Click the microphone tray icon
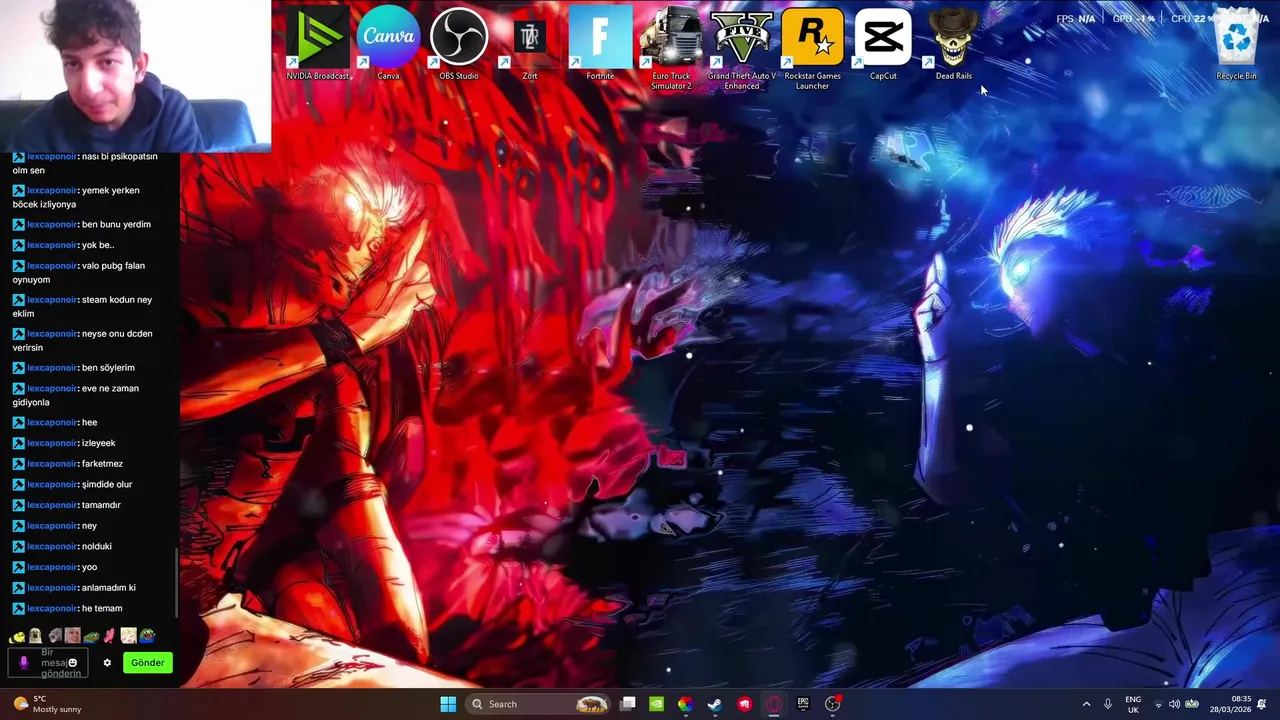 [x=1107, y=704]
